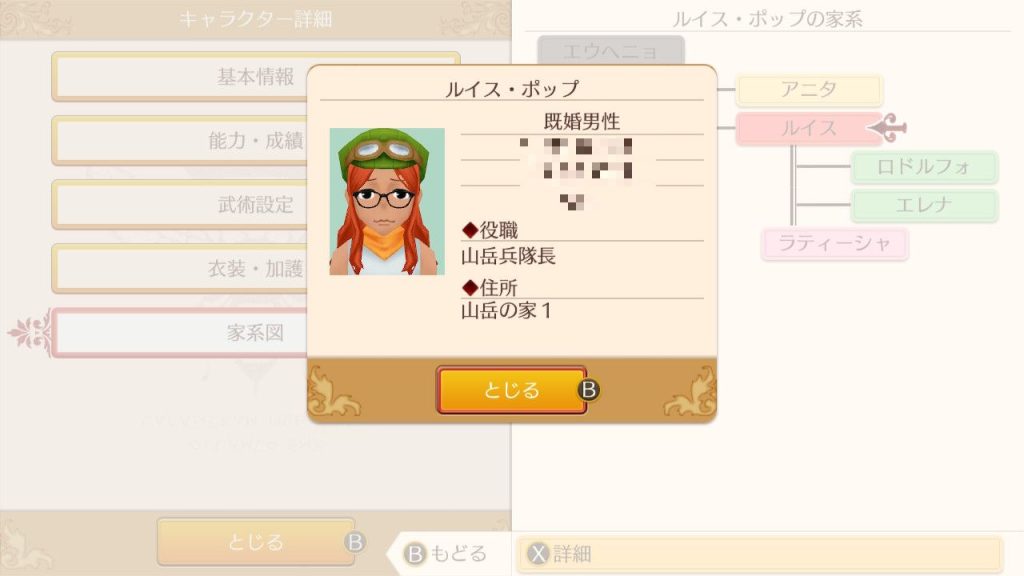Click the B icon on bottom-left とじる
The height and width of the screenshot is (576, 1024).
point(355,542)
